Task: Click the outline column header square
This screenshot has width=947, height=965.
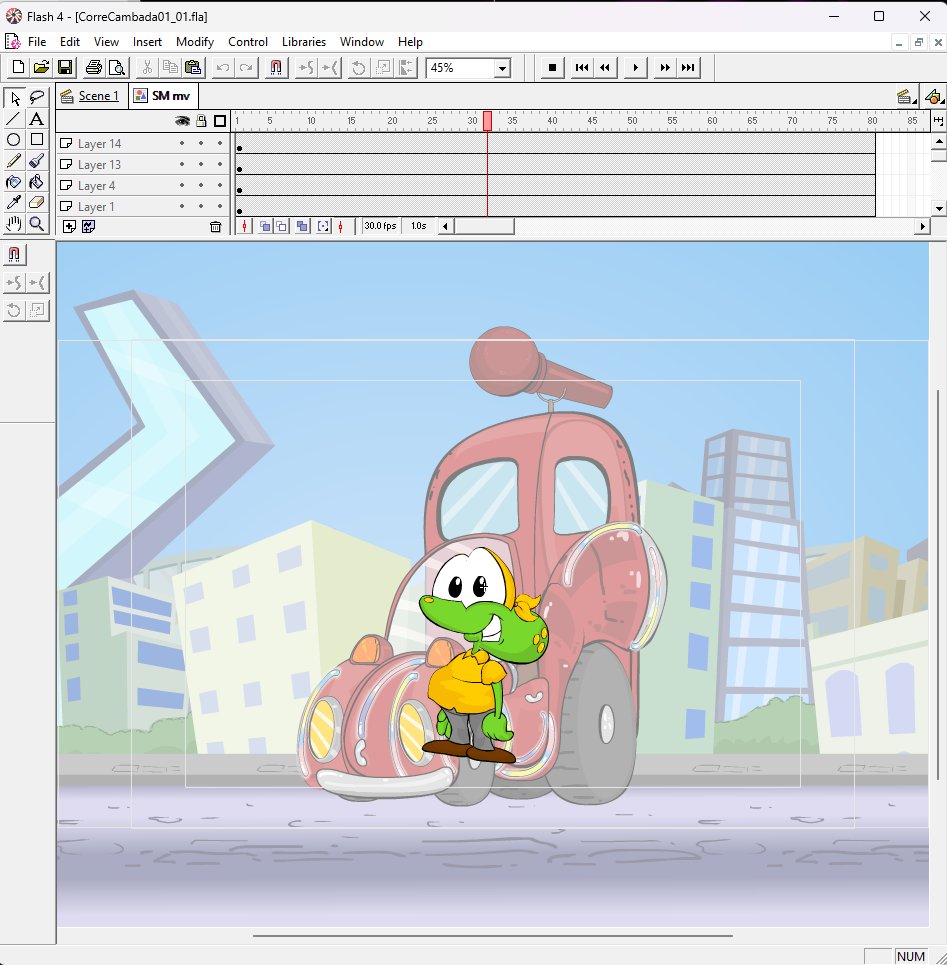Action: point(220,121)
